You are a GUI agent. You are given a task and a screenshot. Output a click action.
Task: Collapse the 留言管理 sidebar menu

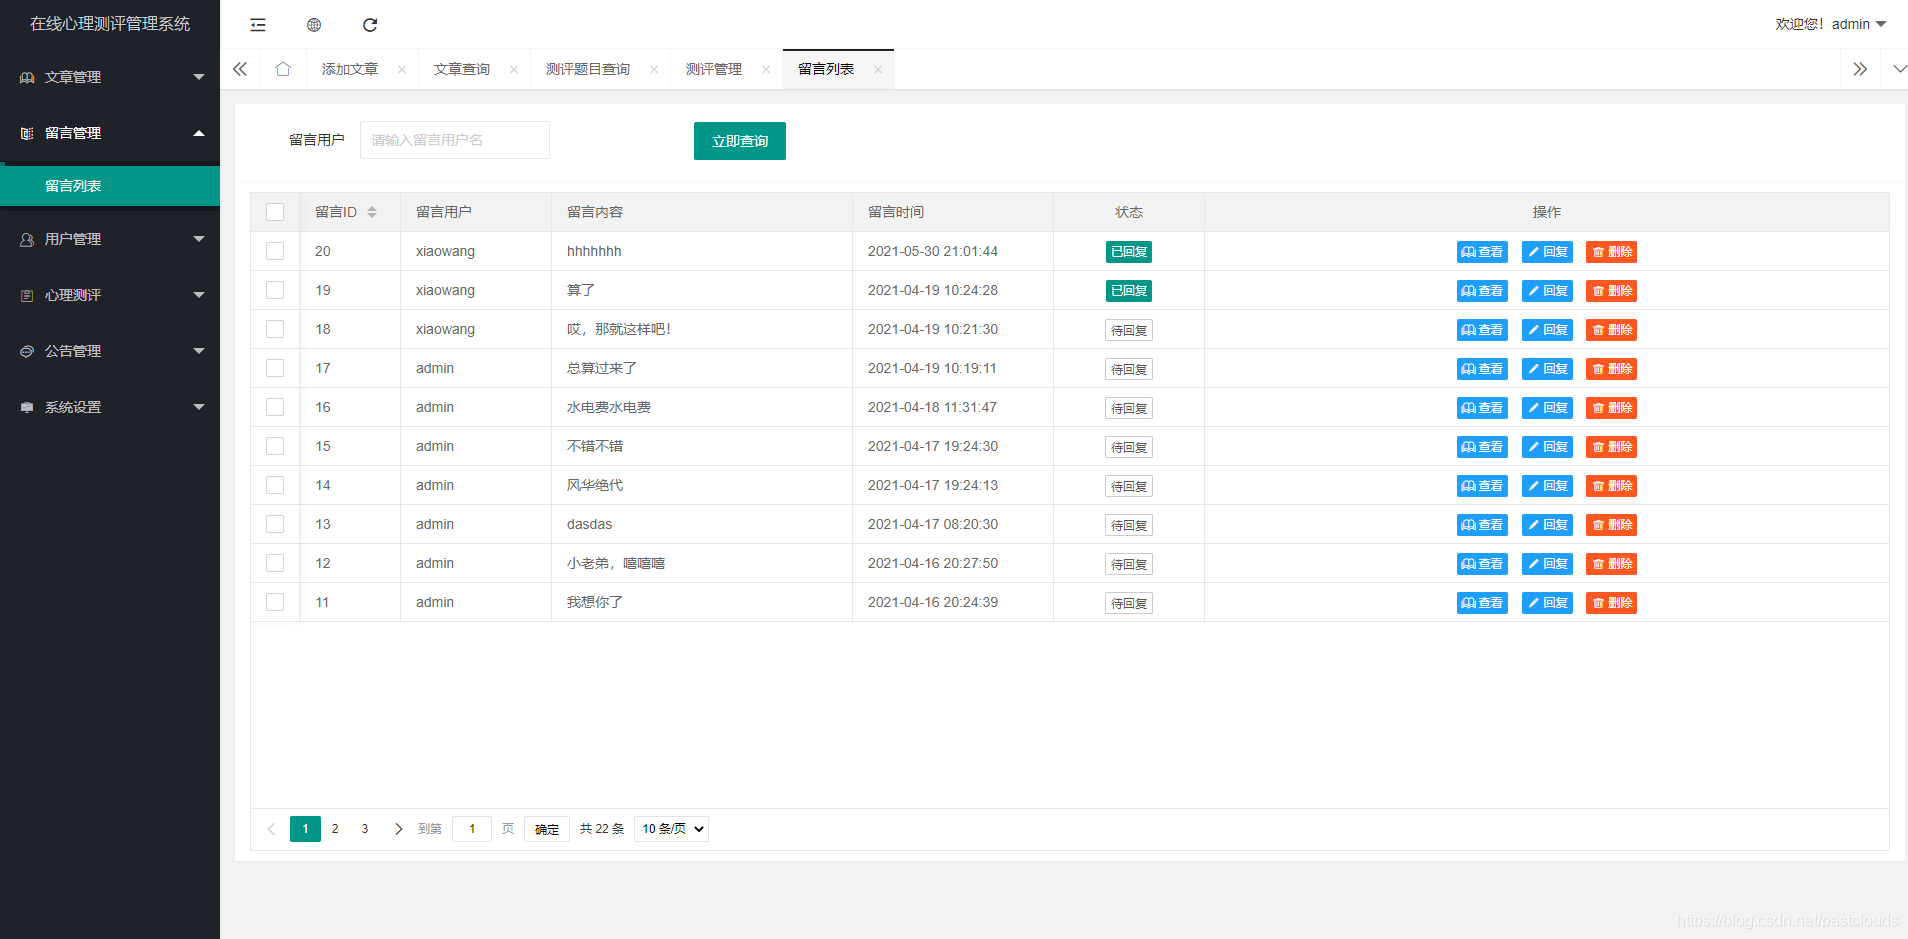[x=110, y=133]
